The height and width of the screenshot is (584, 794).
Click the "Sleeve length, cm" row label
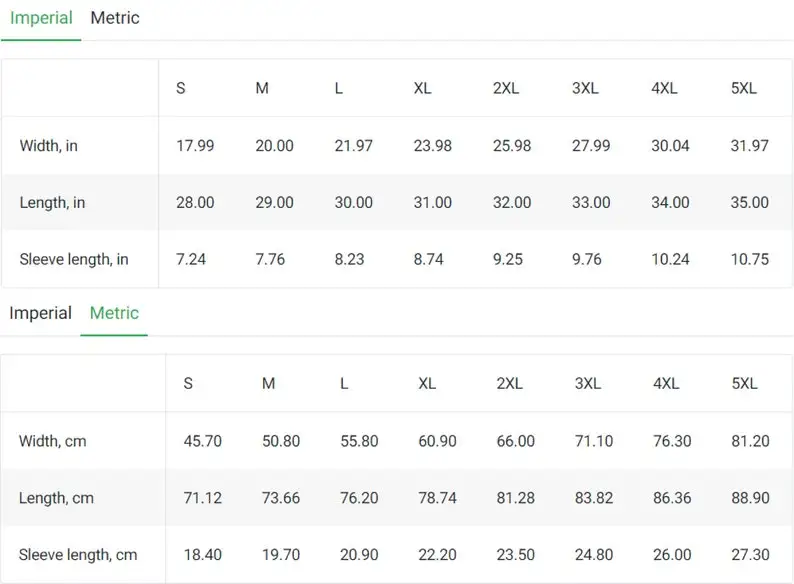click(x=78, y=555)
